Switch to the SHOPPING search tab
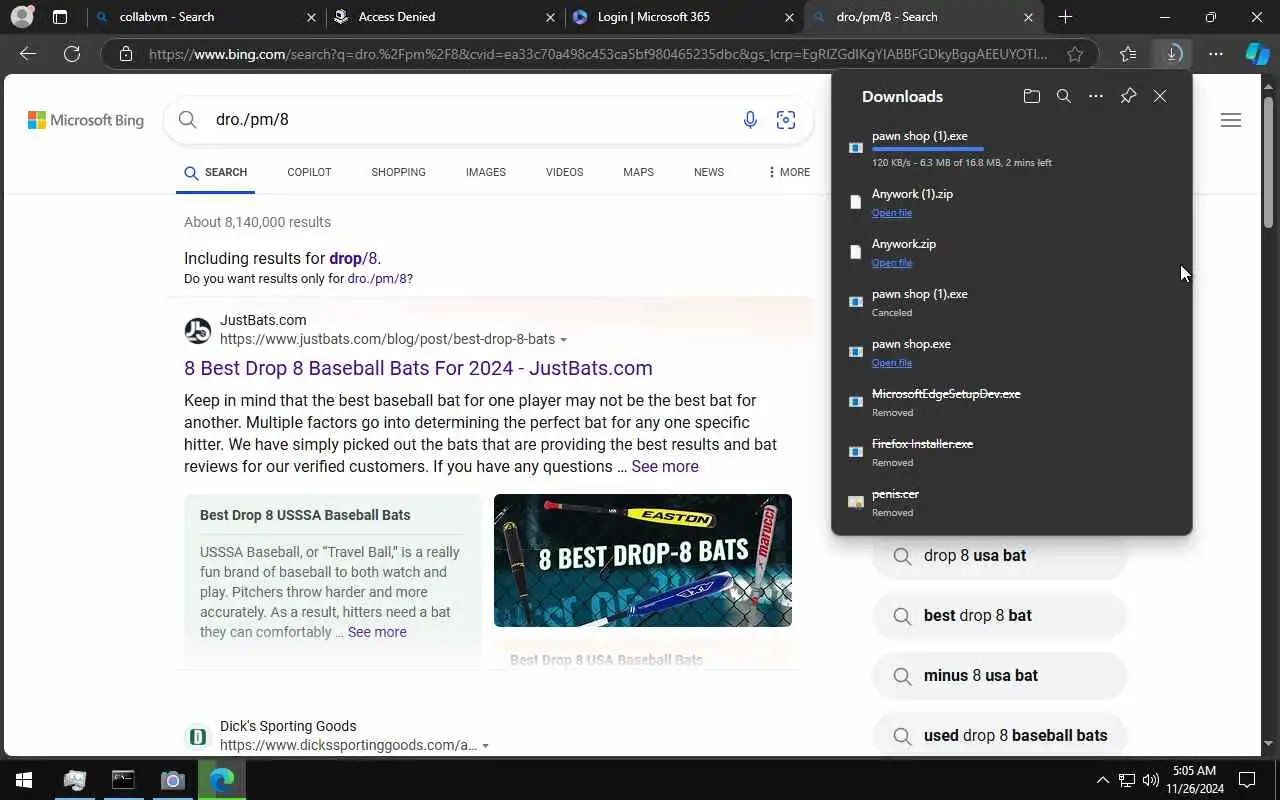 tap(398, 172)
